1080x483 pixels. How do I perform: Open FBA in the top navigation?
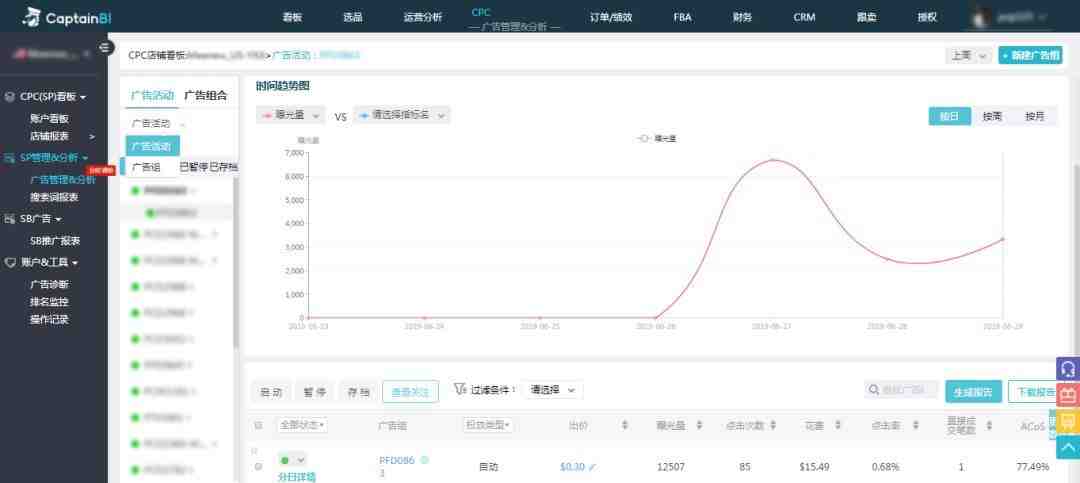pos(683,17)
